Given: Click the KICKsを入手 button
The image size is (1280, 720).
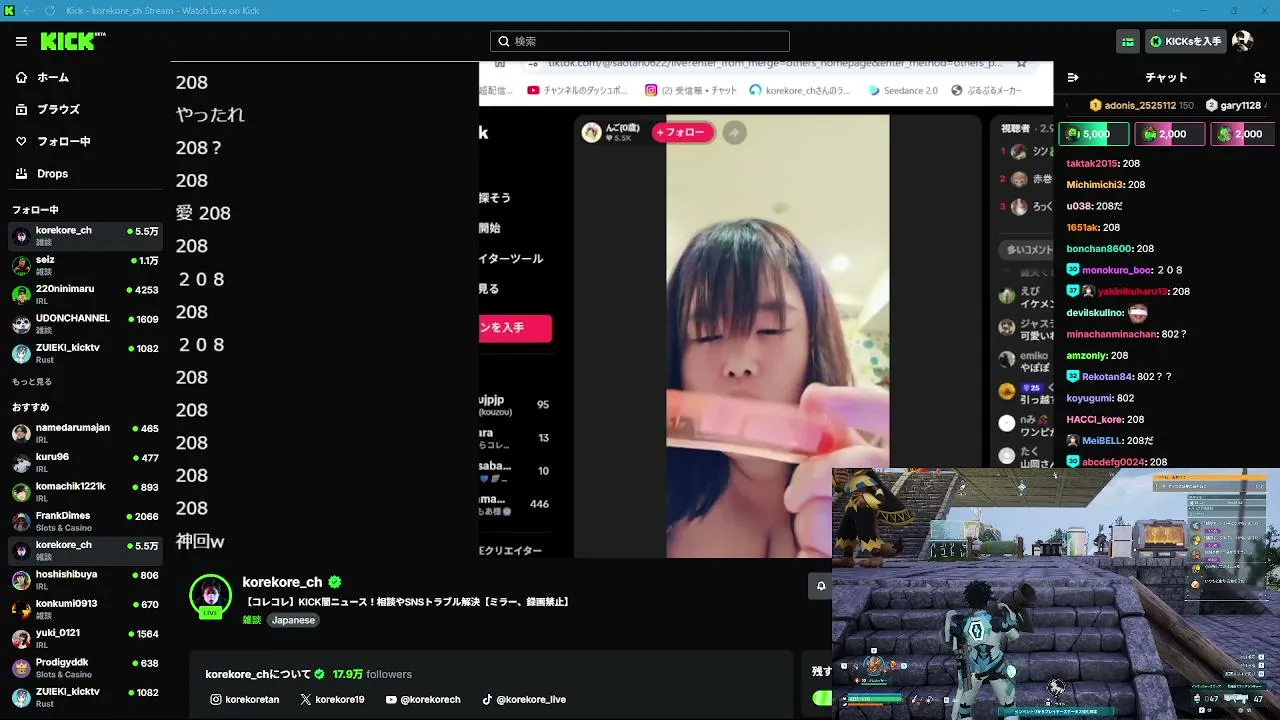Looking at the screenshot, I should point(1186,41).
